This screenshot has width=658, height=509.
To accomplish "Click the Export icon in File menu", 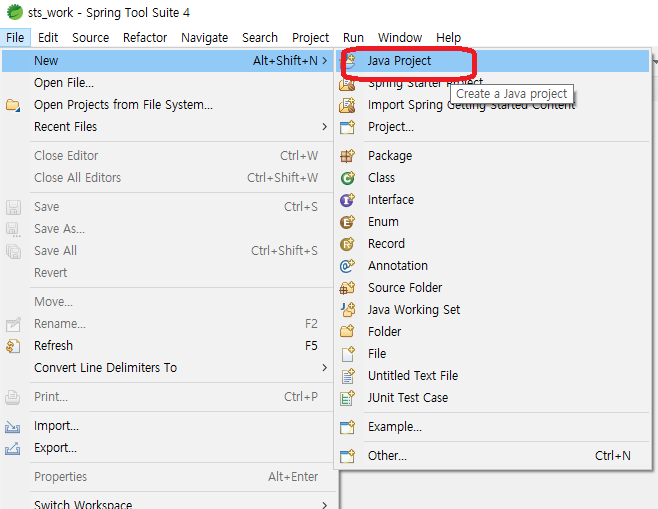I will 12,449.
